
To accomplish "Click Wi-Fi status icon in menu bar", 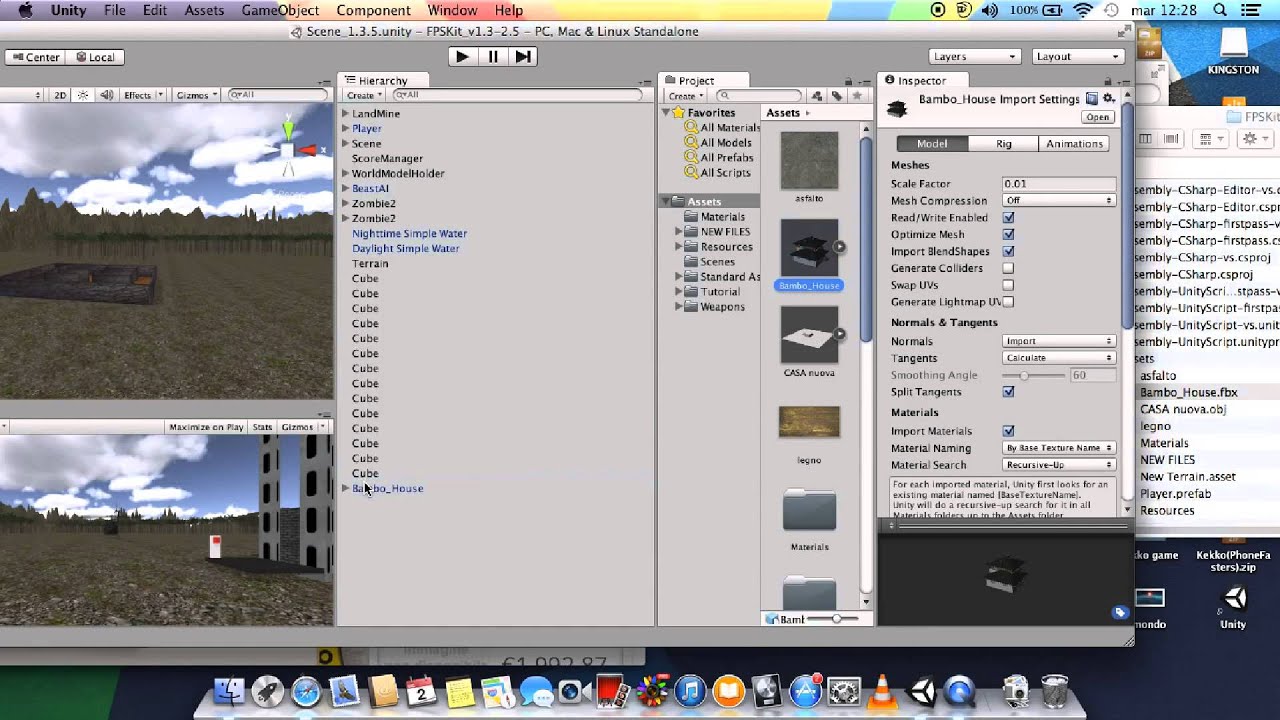I will tap(1083, 10).
